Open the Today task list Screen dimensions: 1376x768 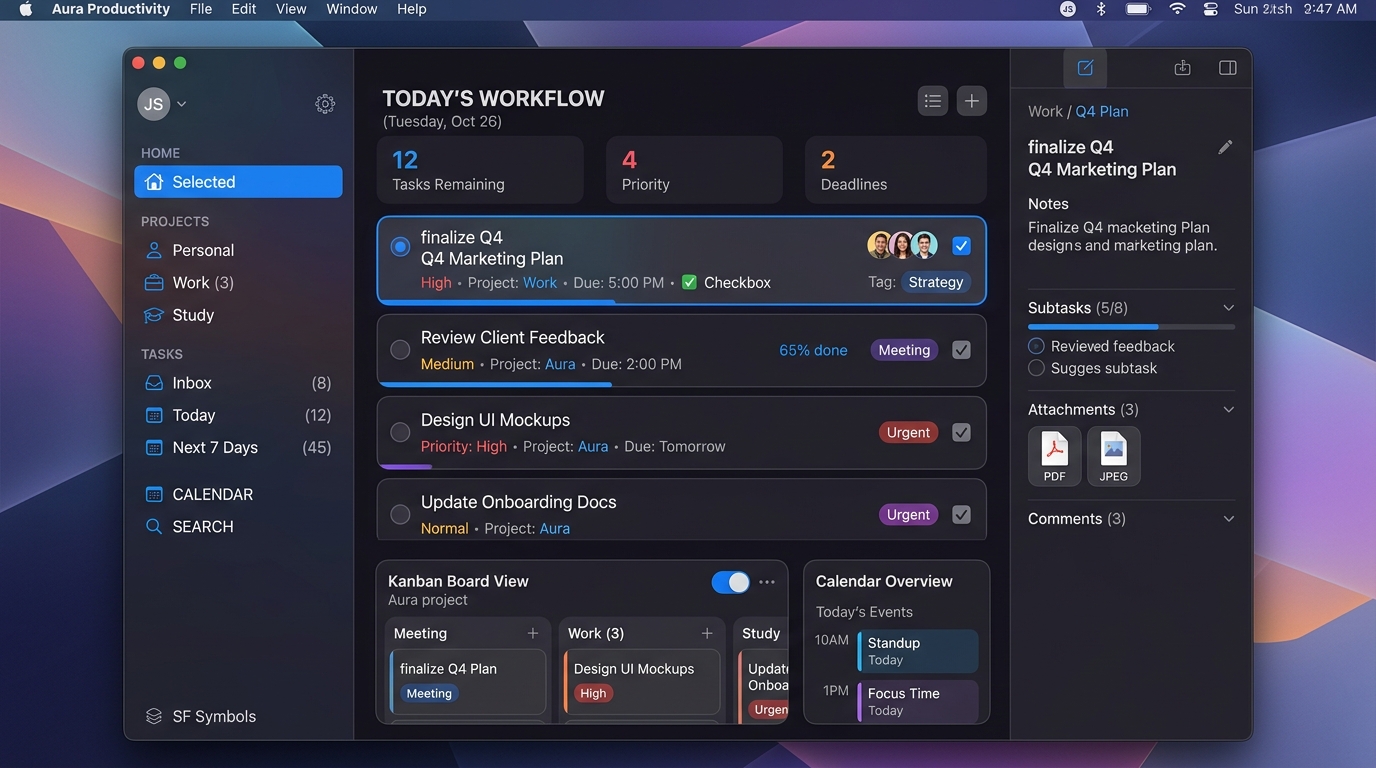click(238, 415)
